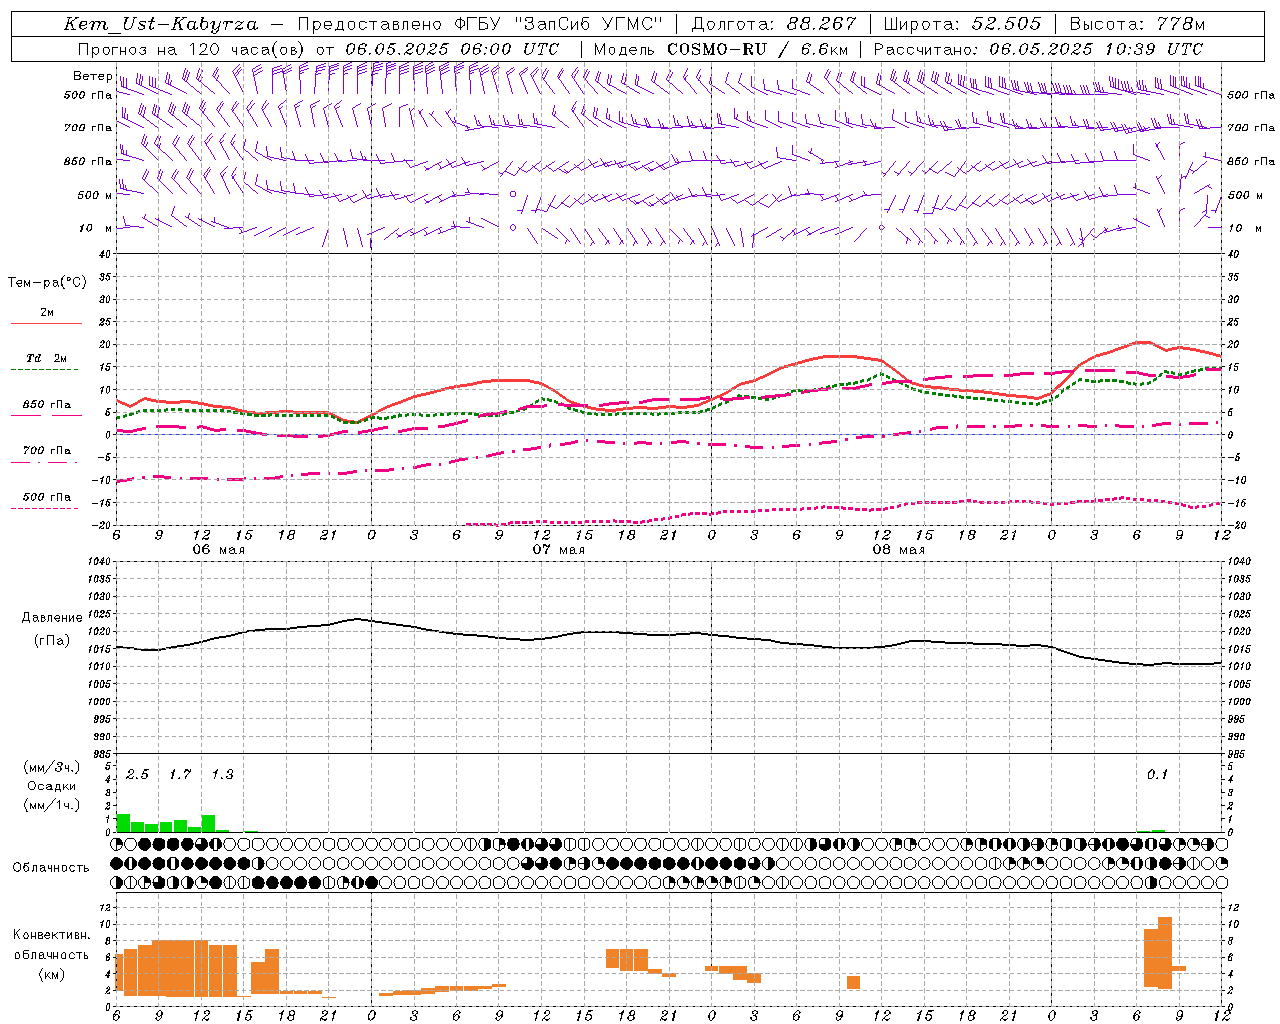Click the 08 мая date label
The image size is (1280, 1024).
(898, 550)
